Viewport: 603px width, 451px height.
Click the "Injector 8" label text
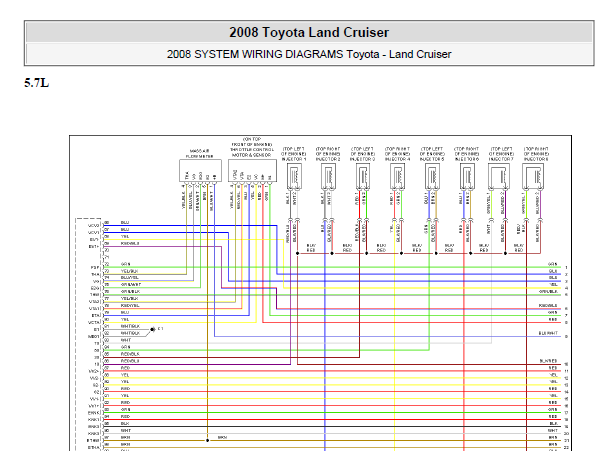point(536,159)
